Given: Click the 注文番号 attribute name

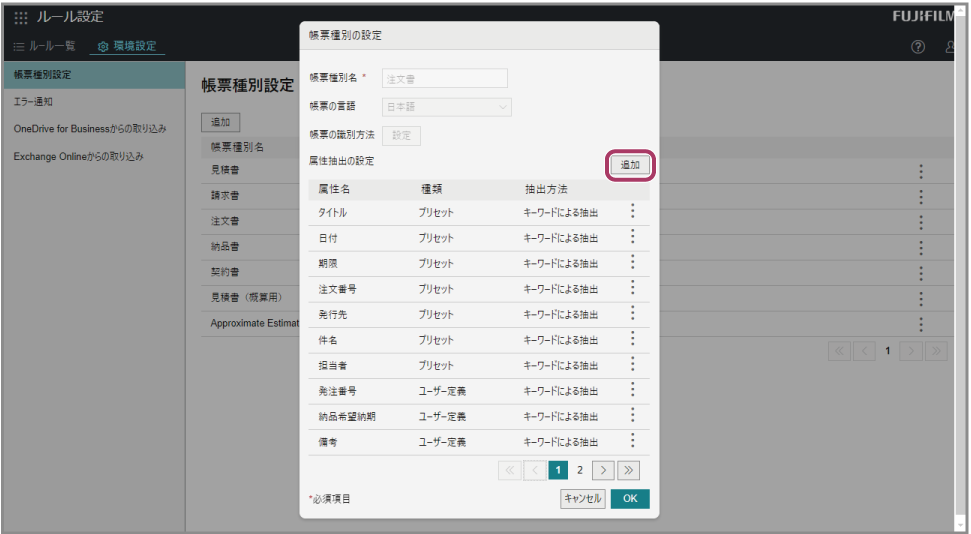Looking at the screenshot, I should pos(337,289).
